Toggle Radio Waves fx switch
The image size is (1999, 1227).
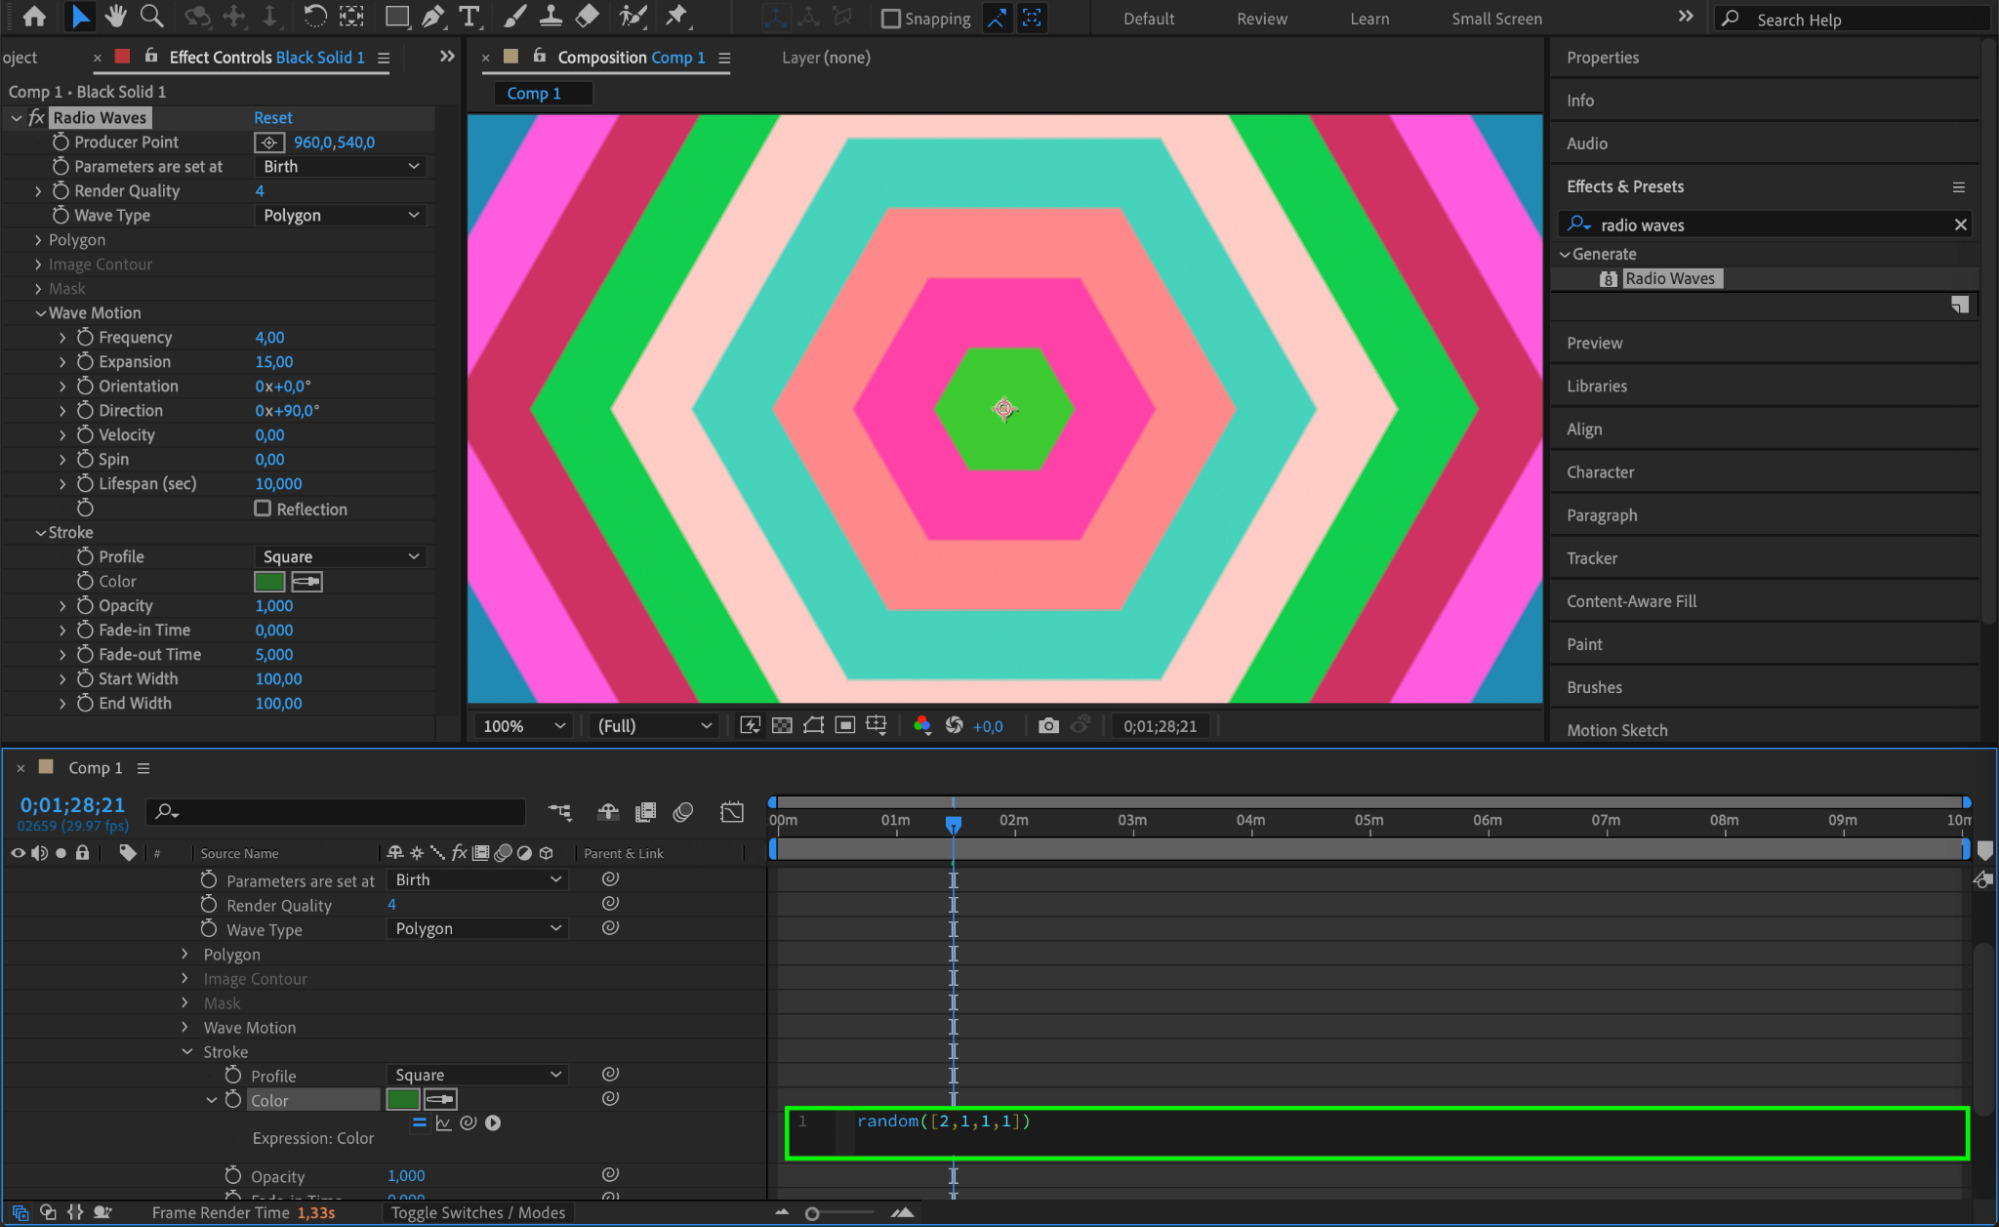37,118
